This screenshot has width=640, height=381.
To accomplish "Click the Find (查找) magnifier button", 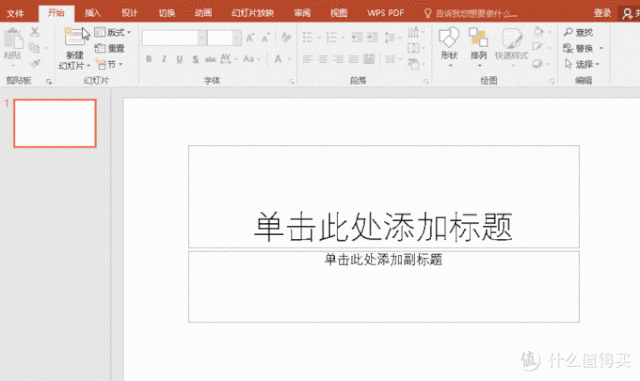I will click(x=578, y=32).
